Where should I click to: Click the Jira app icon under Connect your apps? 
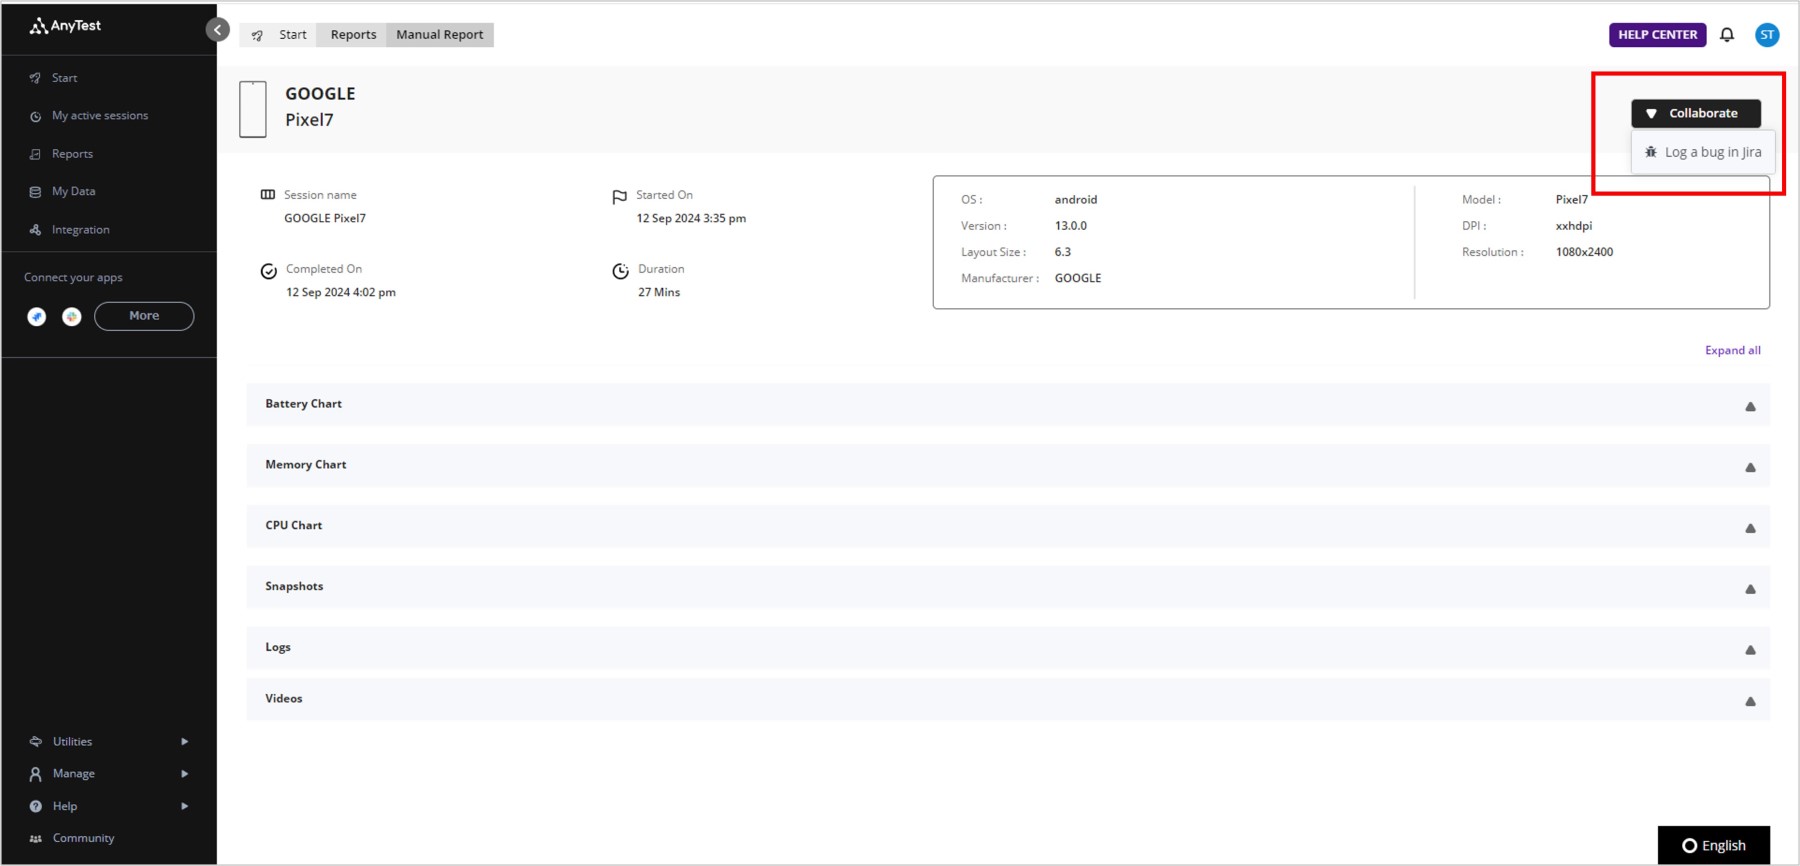37,317
